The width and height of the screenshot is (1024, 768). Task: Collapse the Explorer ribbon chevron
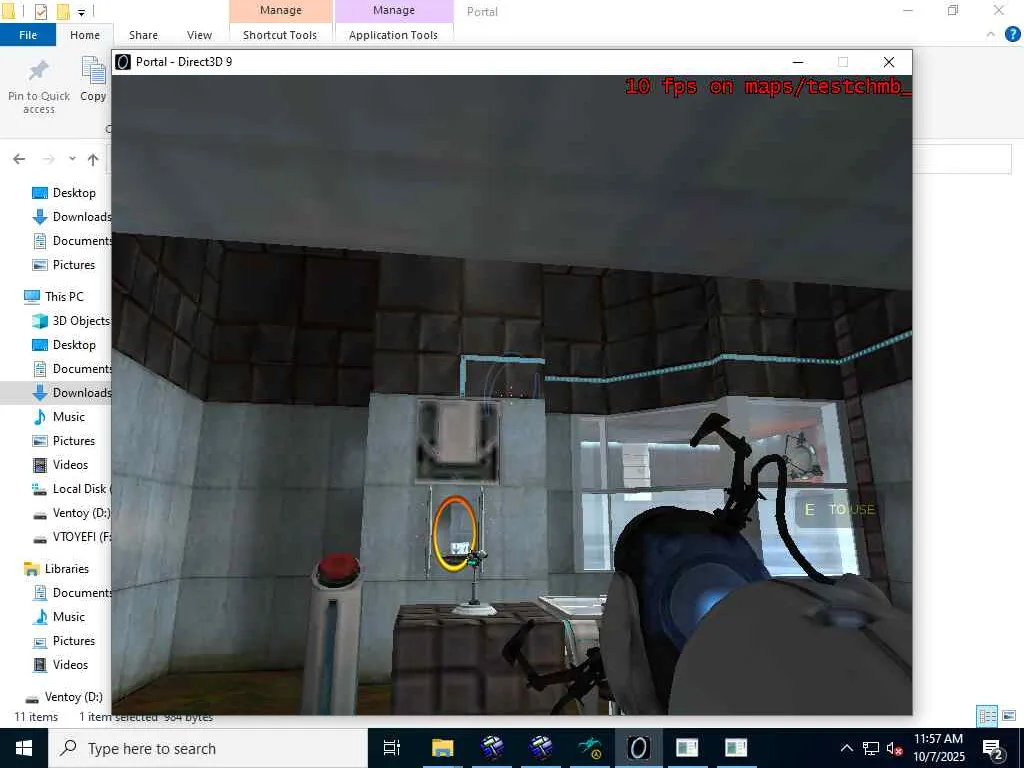click(991, 35)
